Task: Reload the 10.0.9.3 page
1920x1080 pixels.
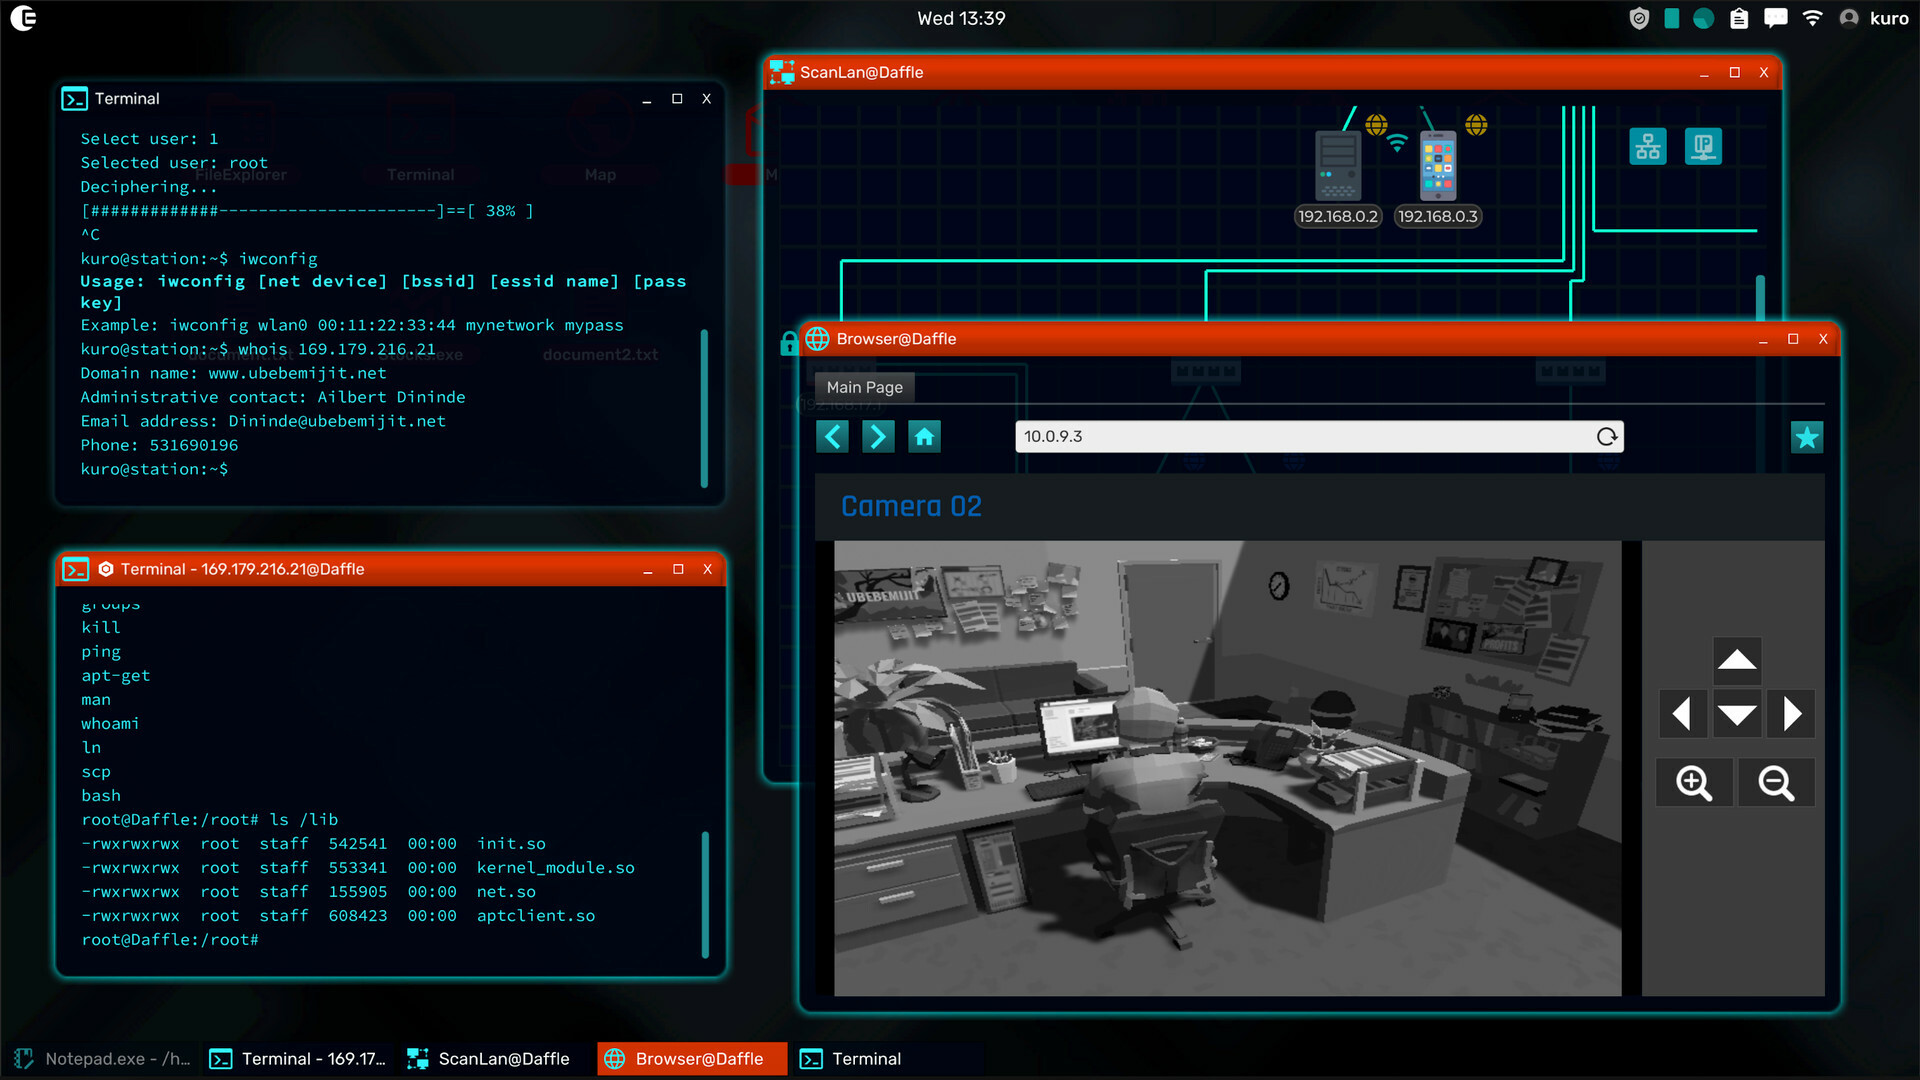Action: coord(1607,436)
